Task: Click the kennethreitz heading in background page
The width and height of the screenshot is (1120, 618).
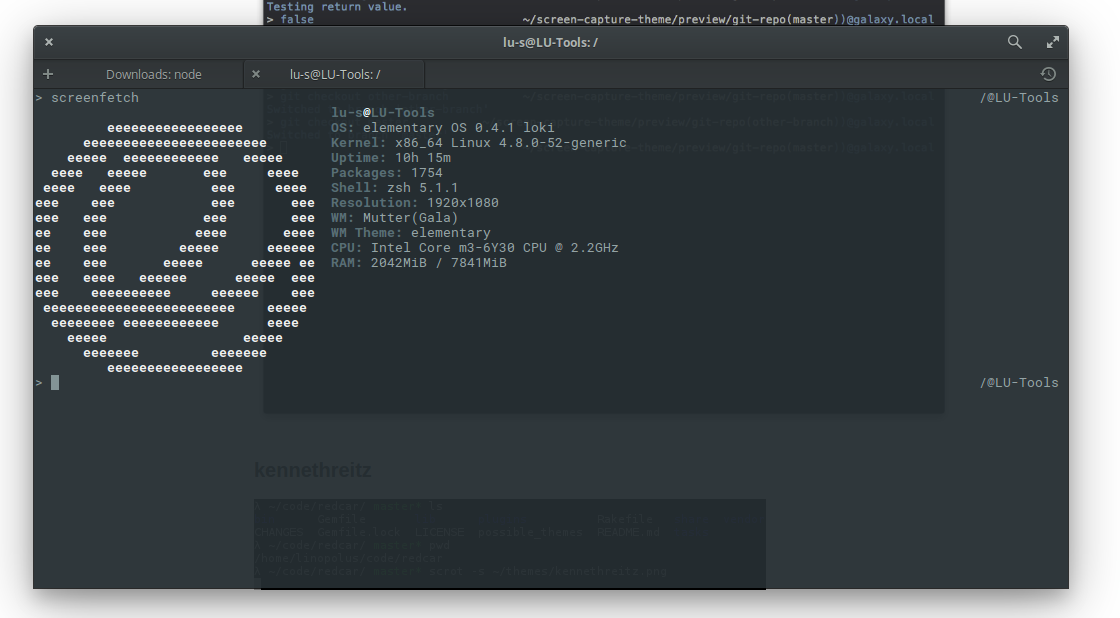Action: [313, 470]
